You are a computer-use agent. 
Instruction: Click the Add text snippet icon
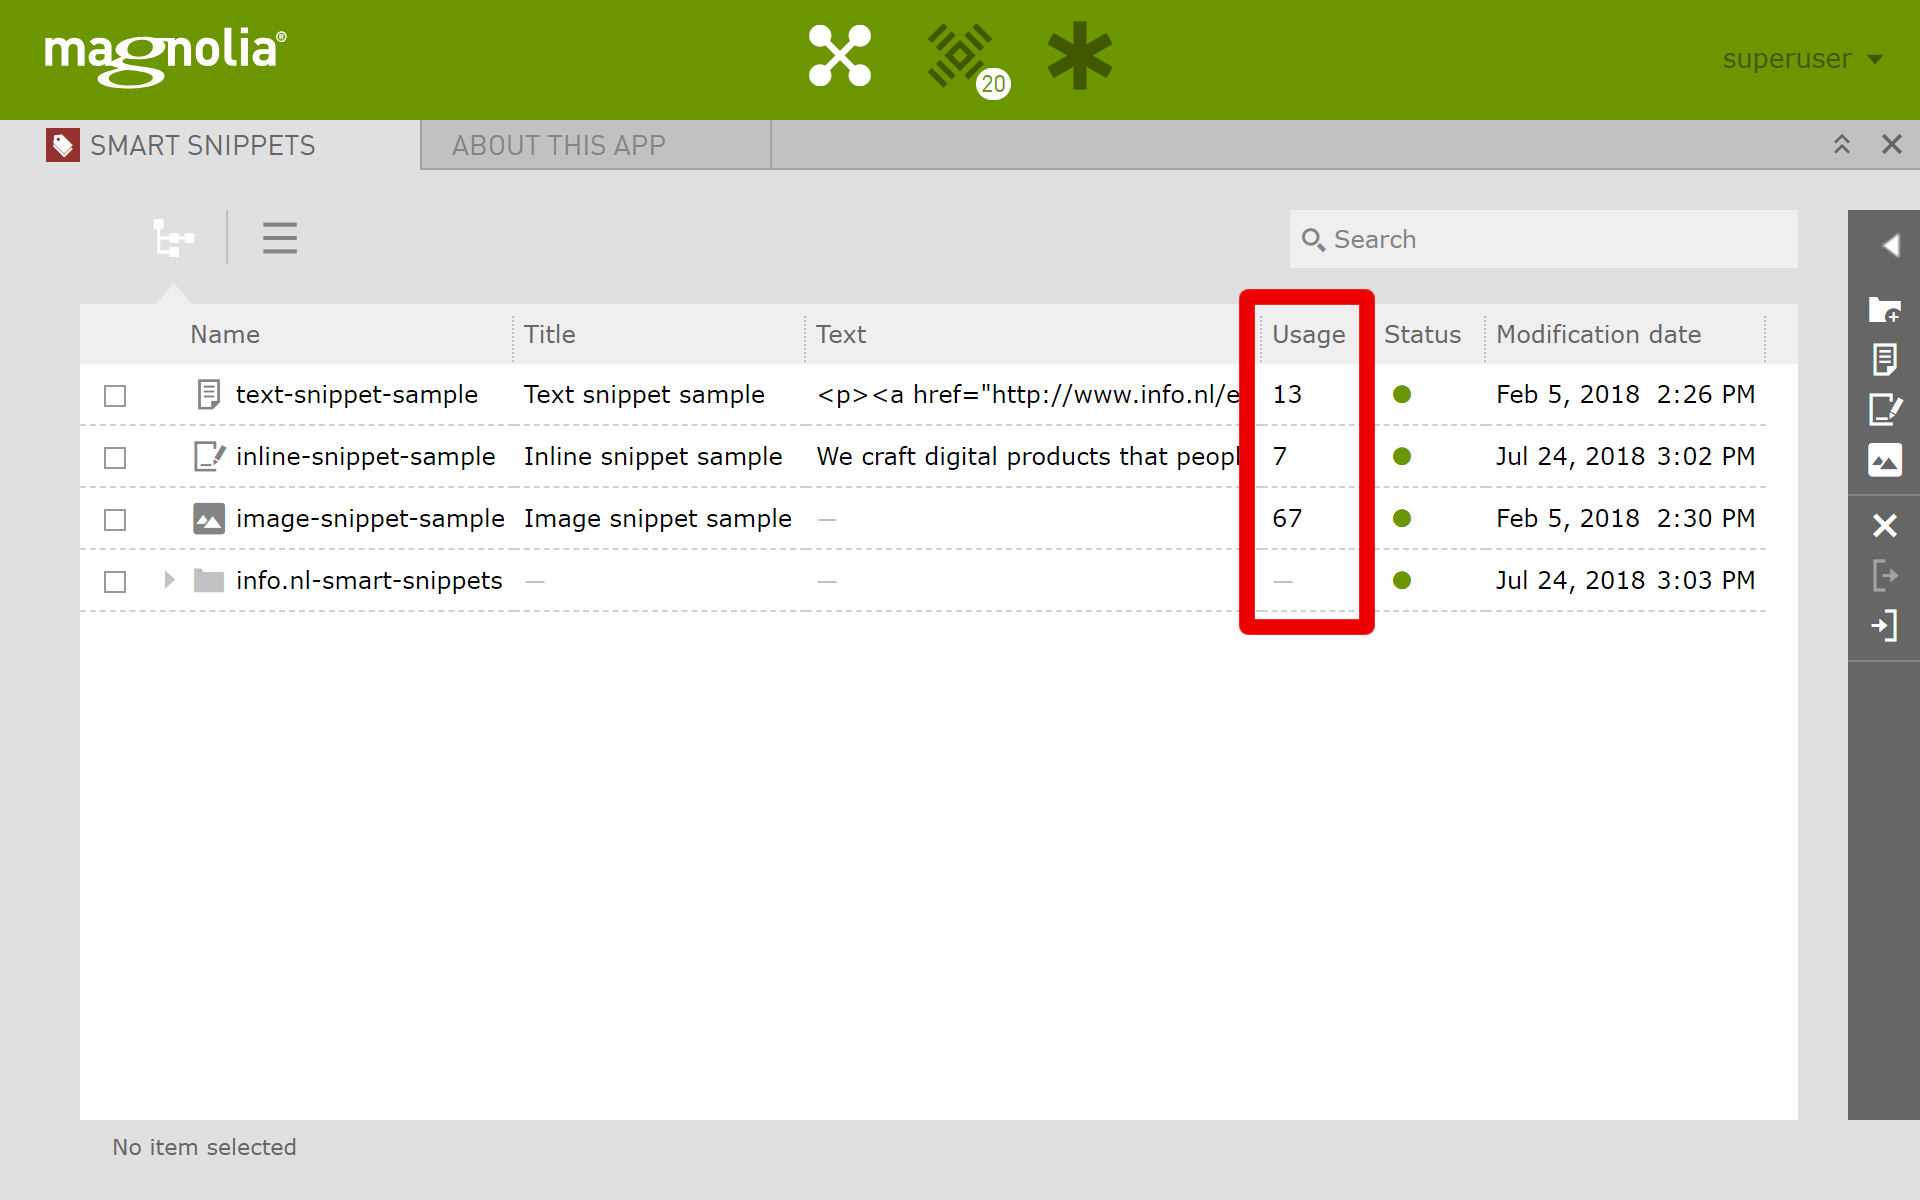[x=1884, y=359]
